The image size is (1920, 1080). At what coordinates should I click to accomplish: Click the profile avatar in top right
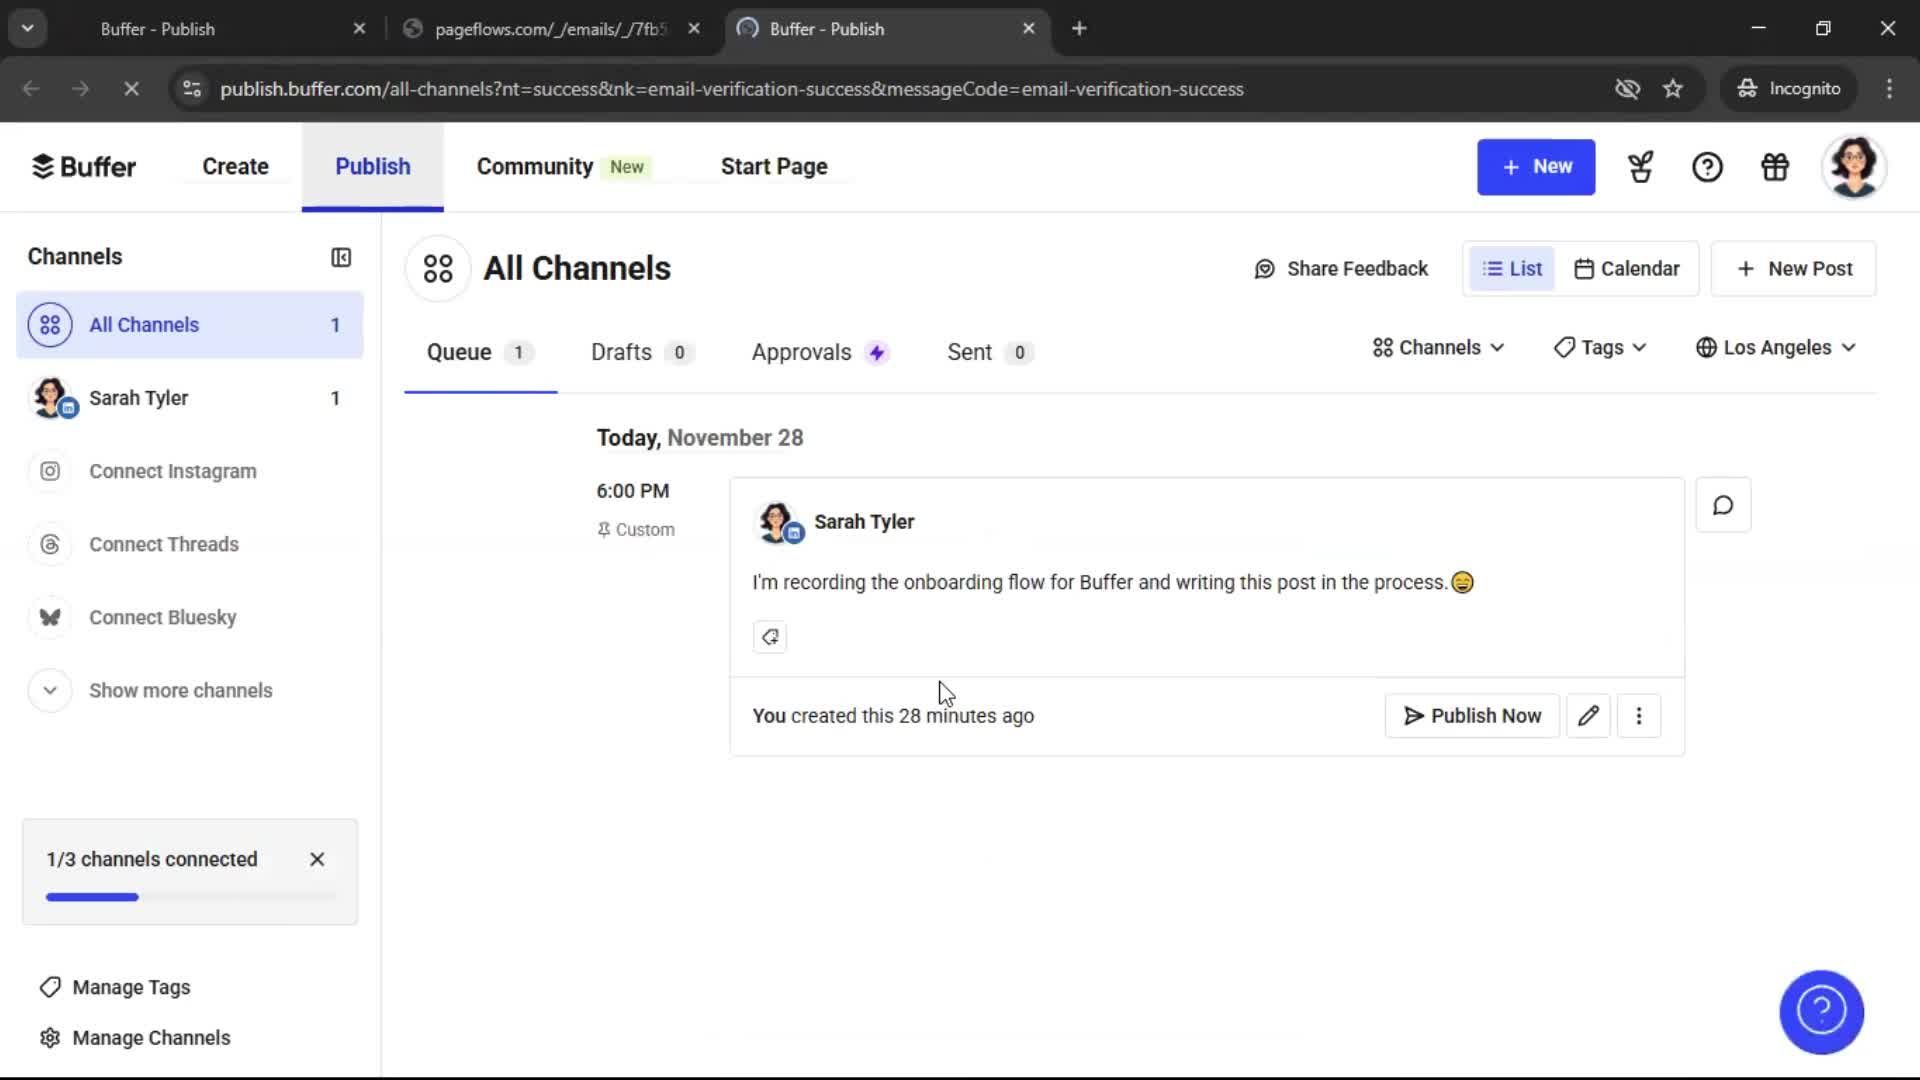click(x=1855, y=167)
